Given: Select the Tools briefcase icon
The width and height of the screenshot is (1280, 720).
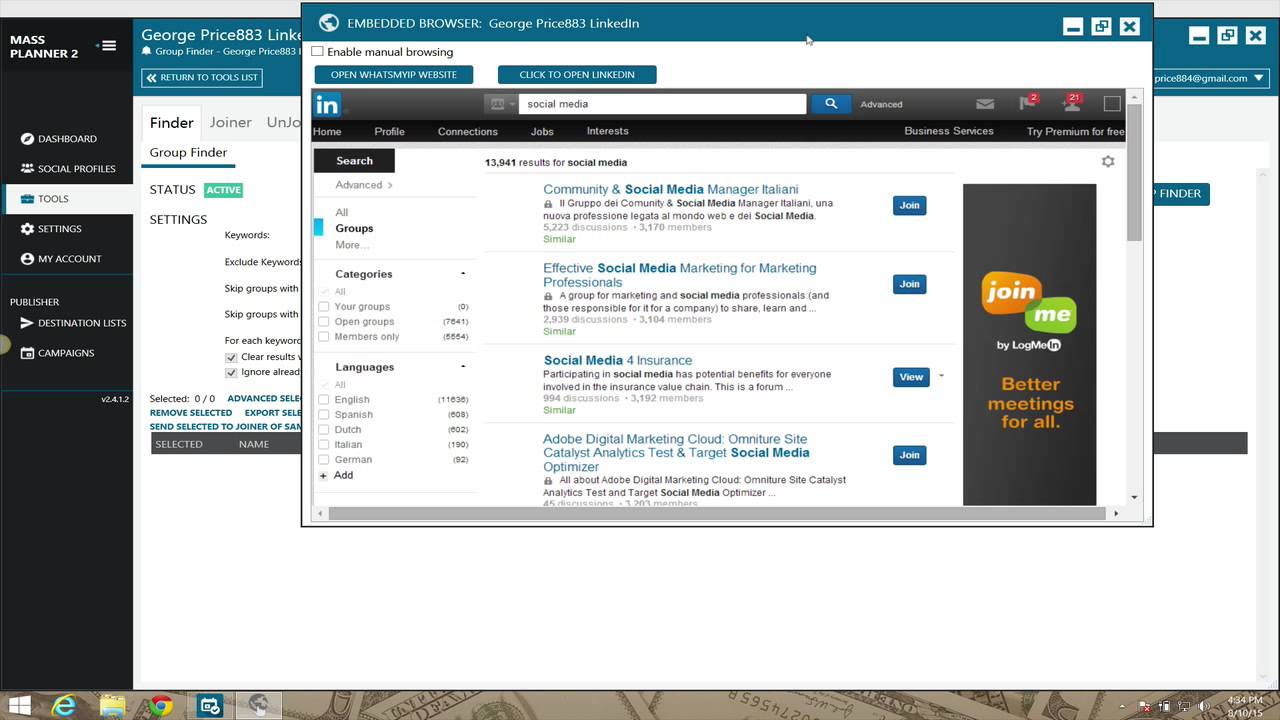Looking at the screenshot, I should tap(28, 199).
